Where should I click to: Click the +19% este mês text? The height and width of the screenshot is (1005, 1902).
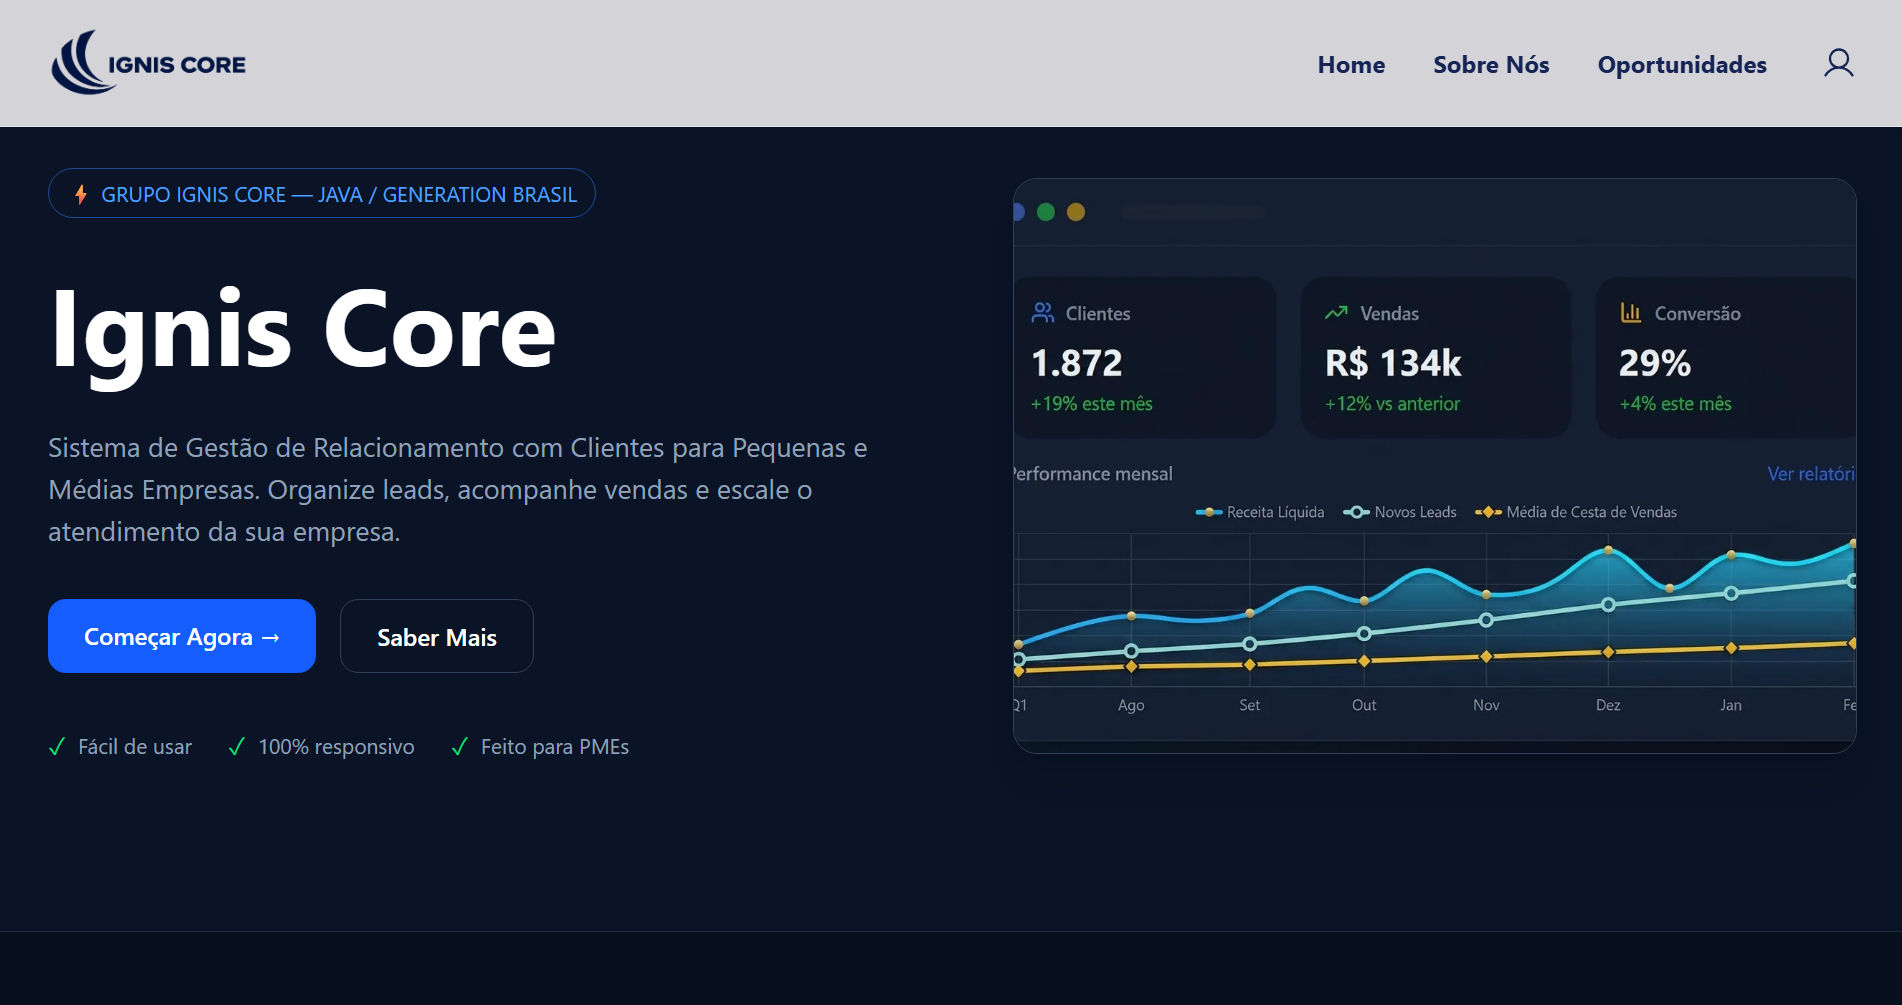pyautogui.click(x=1092, y=404)
